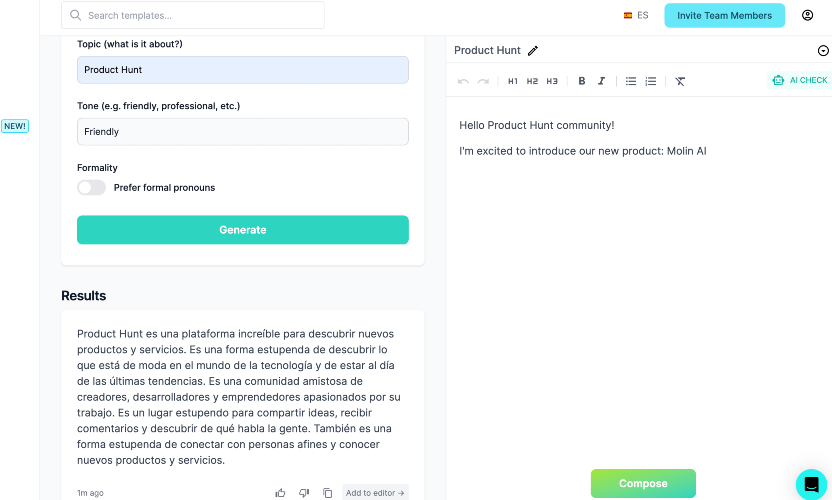The width and height of the screenshot is (832, 500).
Task: Focus the Search templates field
Action: tap(193, 15)
